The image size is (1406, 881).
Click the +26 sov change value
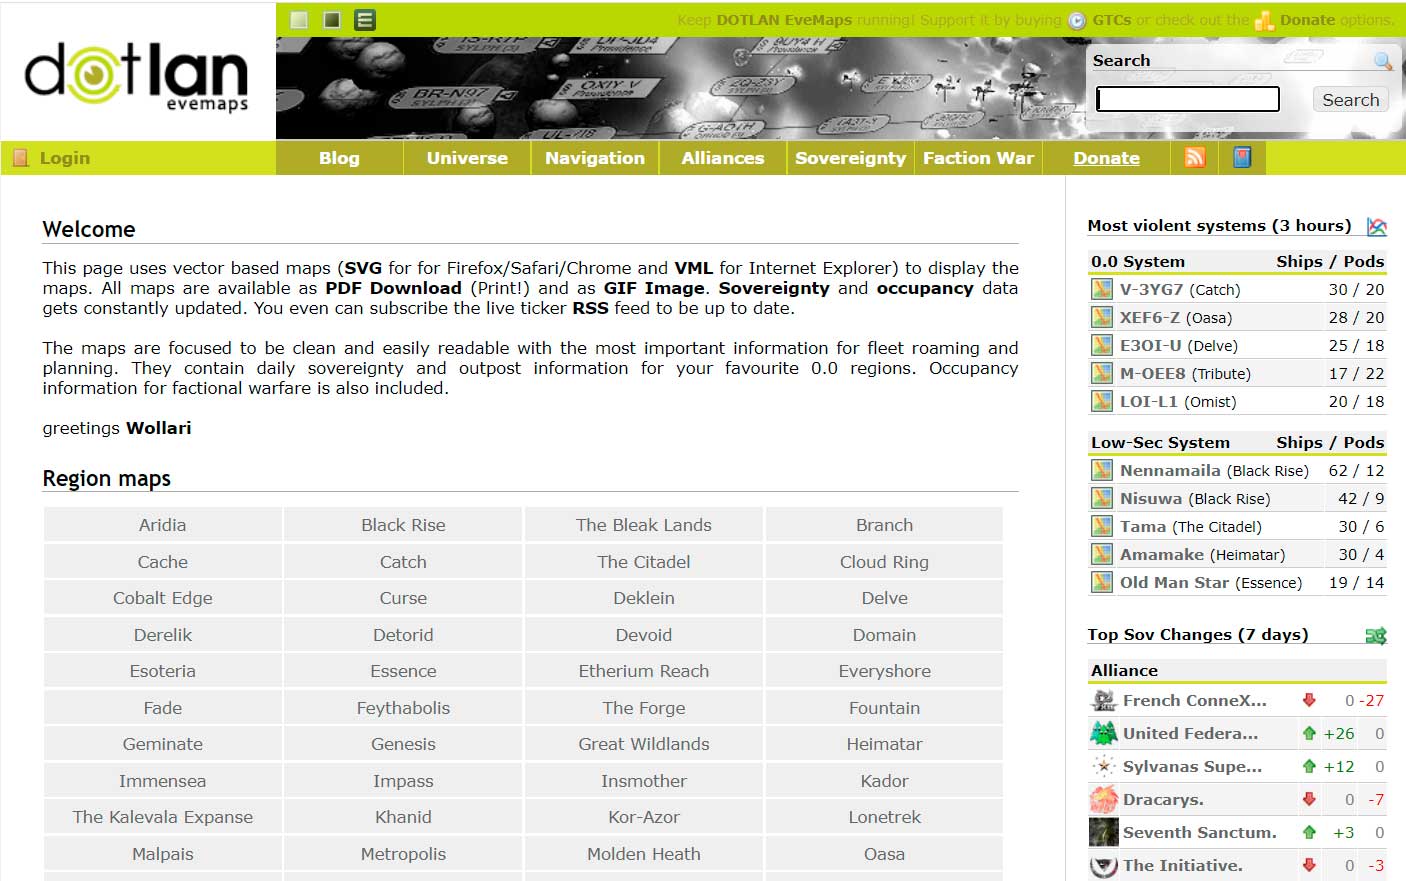click(x=1339, y=733)
